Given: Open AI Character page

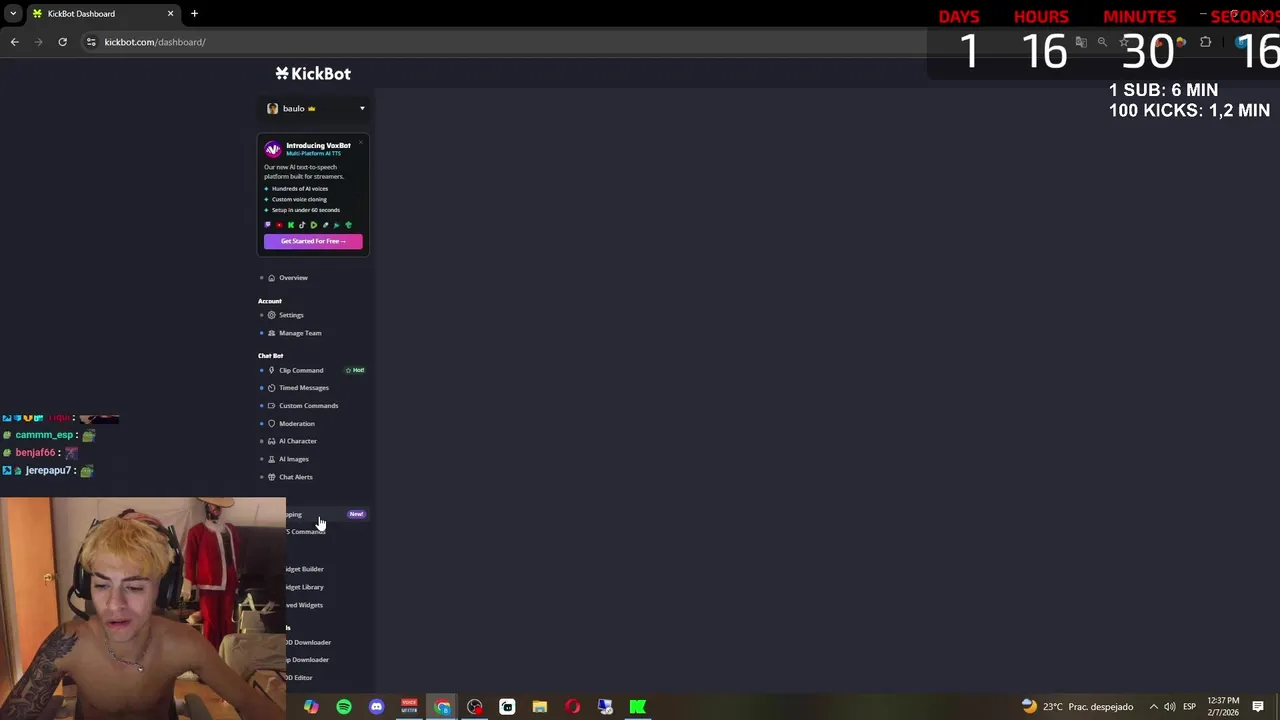Looking at the screenshot, I should [298, 441].
